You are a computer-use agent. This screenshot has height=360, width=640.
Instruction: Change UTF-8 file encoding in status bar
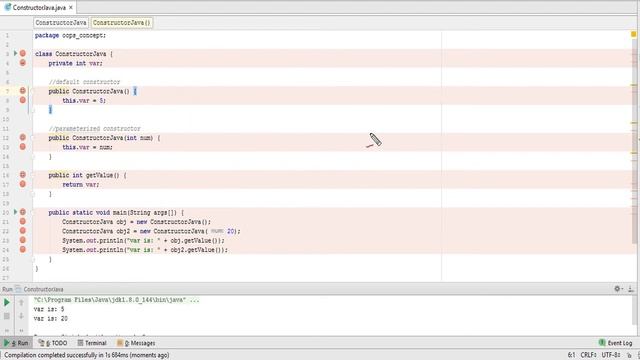pos(611,355)
